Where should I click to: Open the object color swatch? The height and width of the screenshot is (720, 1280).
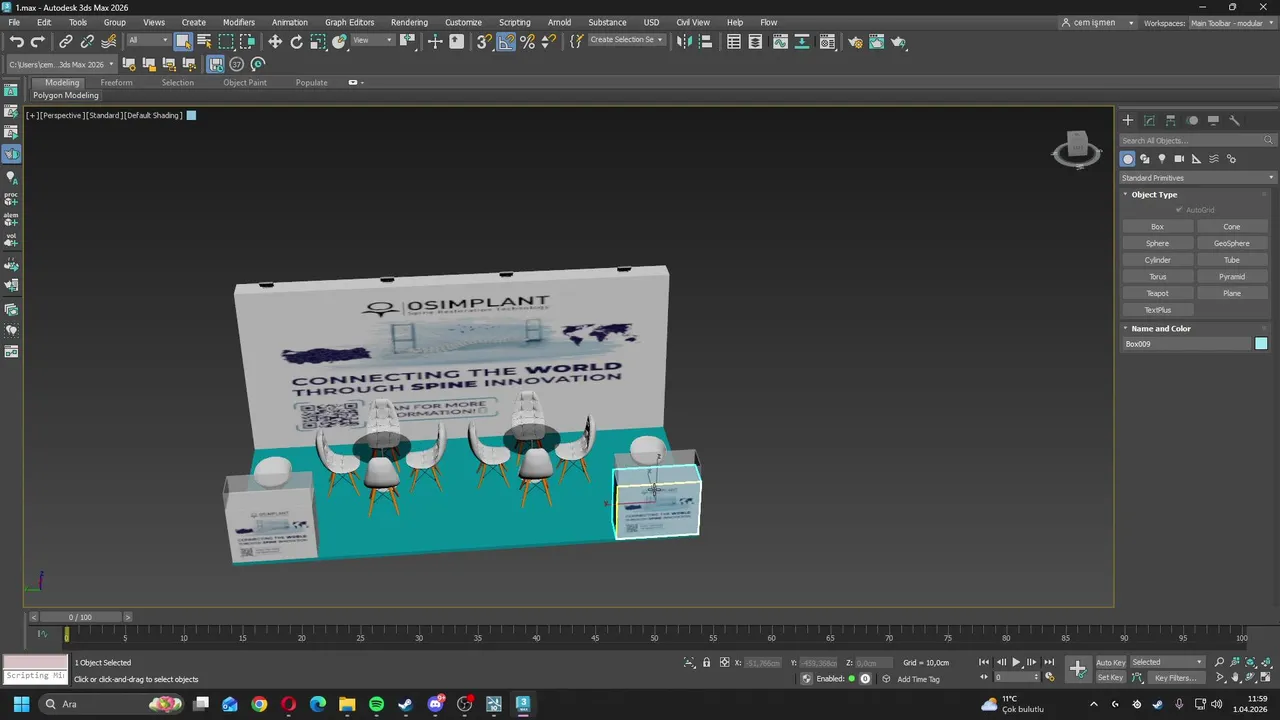[1261, 344]
